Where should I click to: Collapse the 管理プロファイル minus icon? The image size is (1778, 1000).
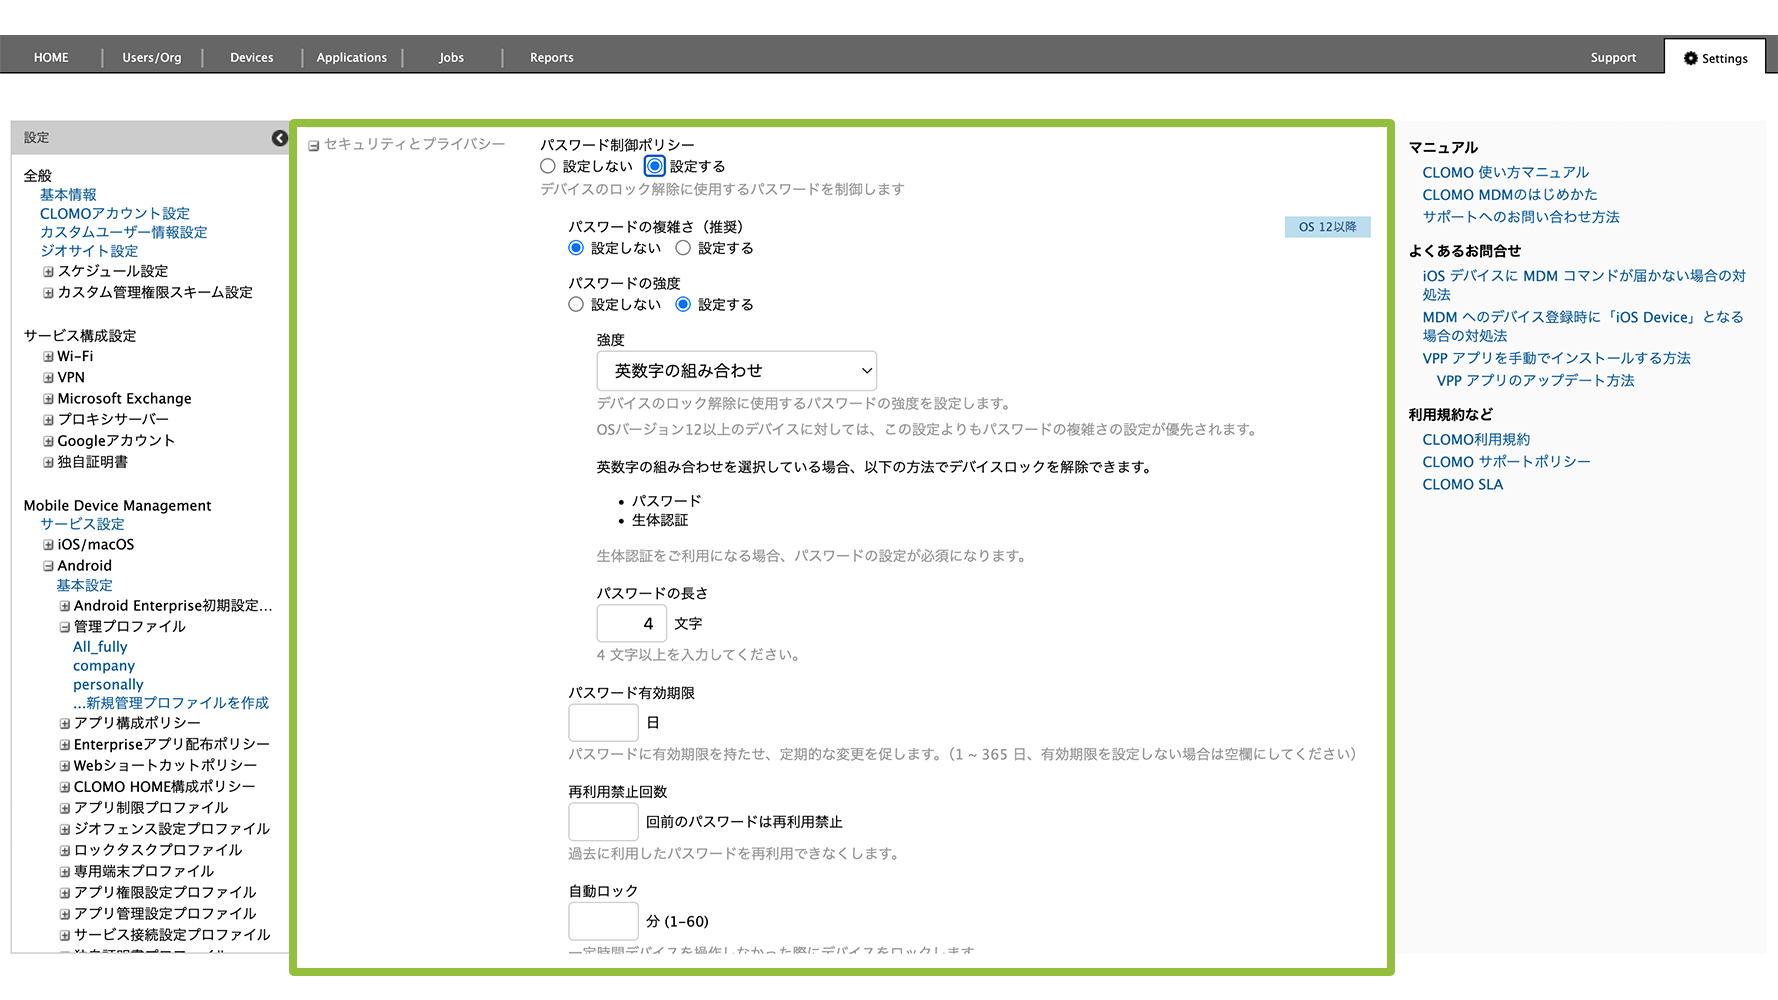[64, 627]
